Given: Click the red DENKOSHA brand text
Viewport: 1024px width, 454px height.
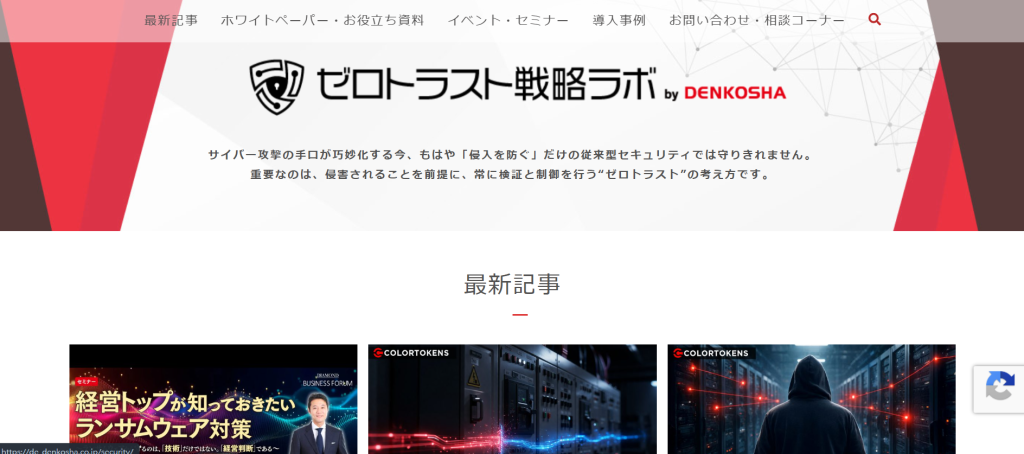Looking at the screenshot, I should tap(735, 93).
